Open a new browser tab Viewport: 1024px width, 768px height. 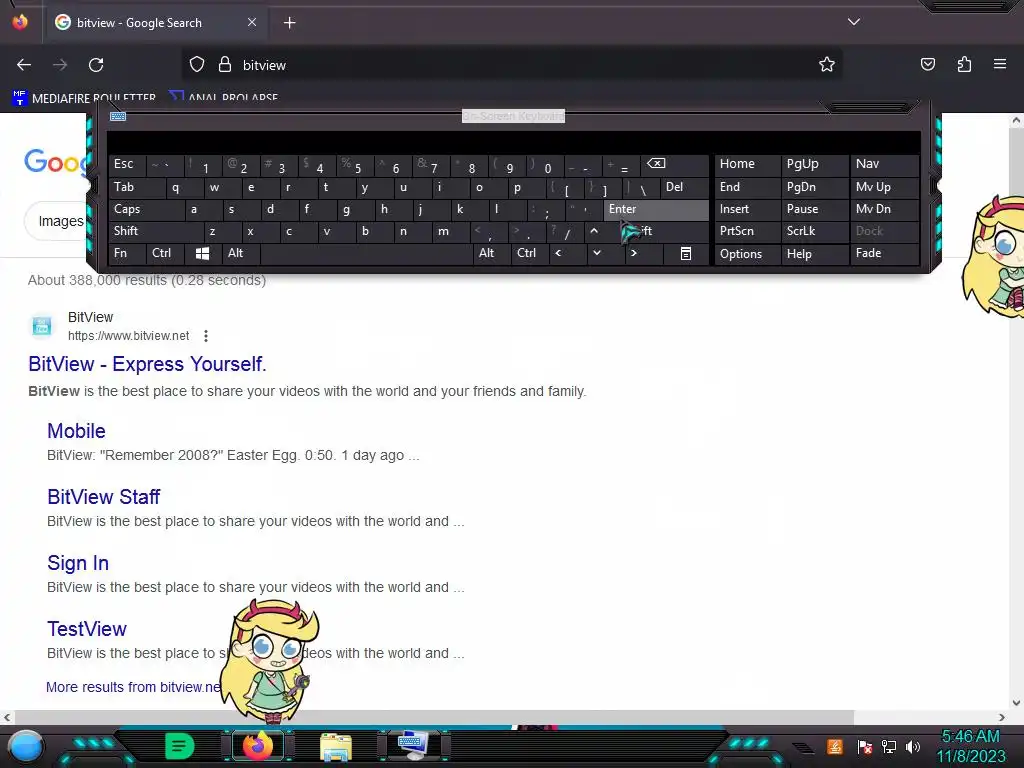pos(289,23)
